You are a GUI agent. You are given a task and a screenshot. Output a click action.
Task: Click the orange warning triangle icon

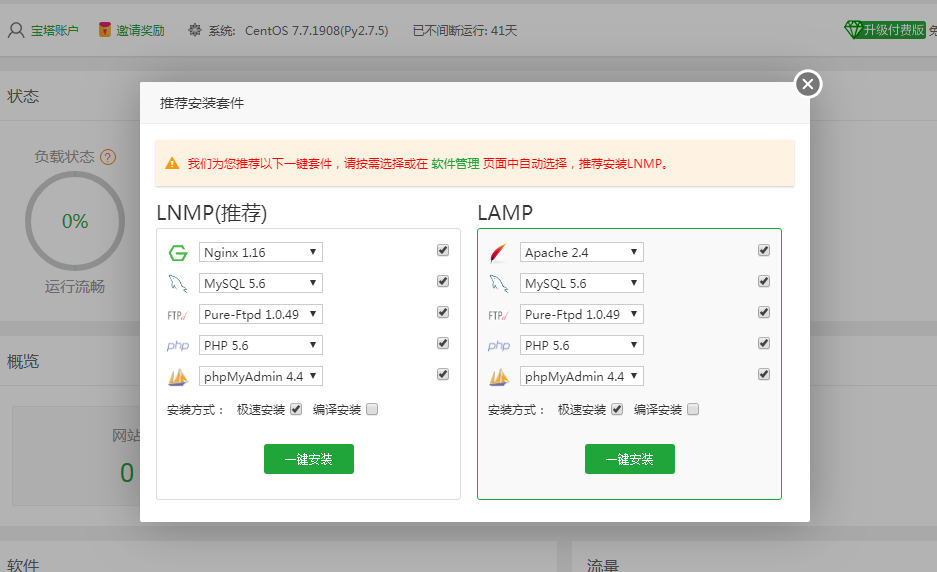[x=172, y=163]
